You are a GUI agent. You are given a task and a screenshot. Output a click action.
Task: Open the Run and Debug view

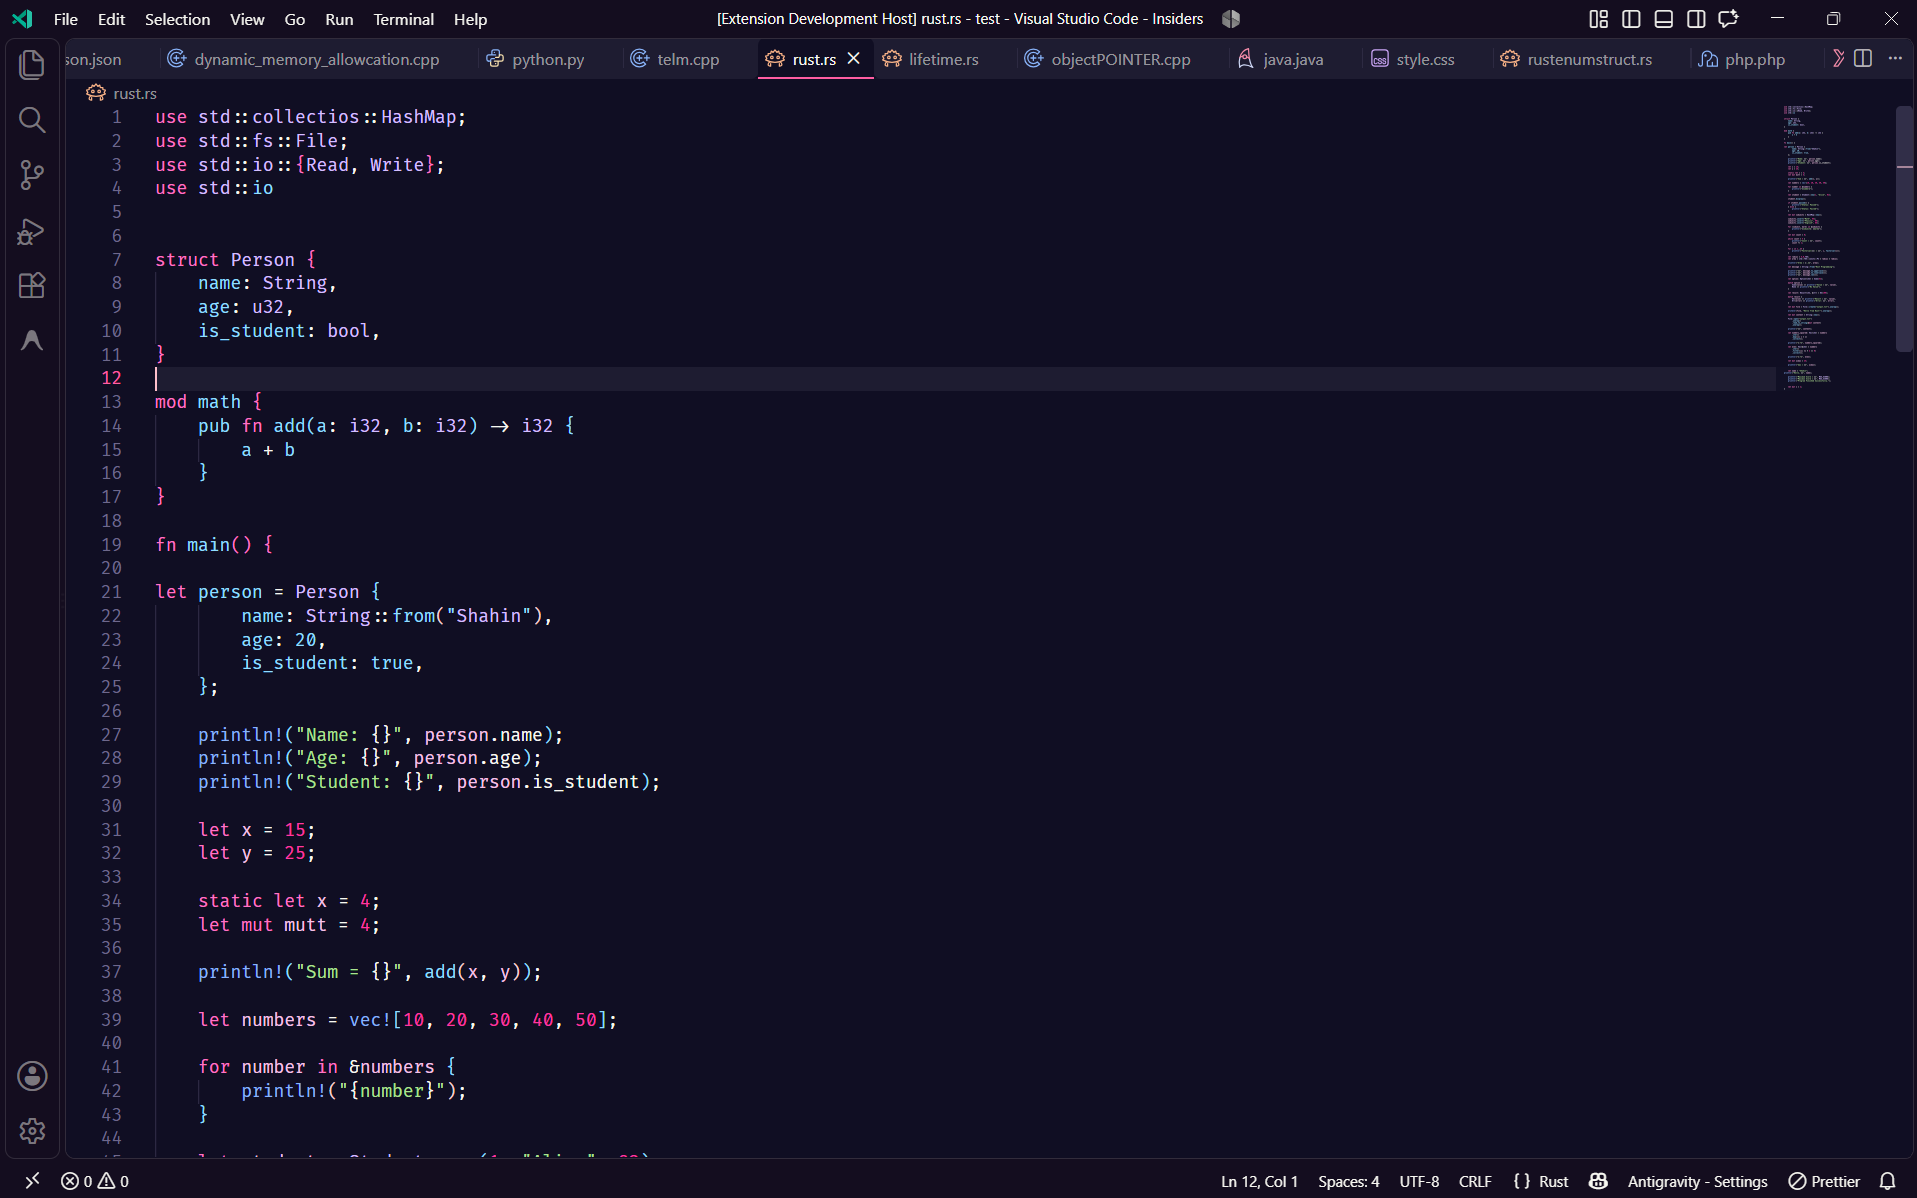[x=32, y=231]
